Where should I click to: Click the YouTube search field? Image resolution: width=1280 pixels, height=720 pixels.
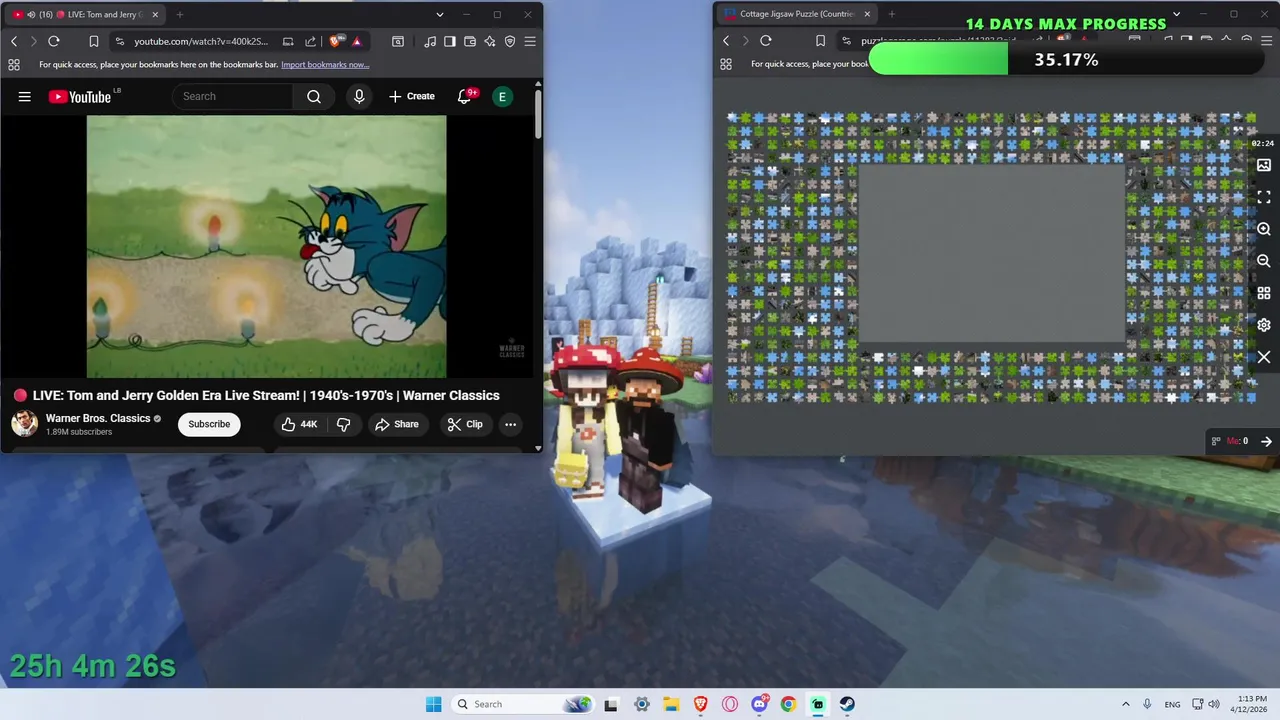click(x=233, y=96)
